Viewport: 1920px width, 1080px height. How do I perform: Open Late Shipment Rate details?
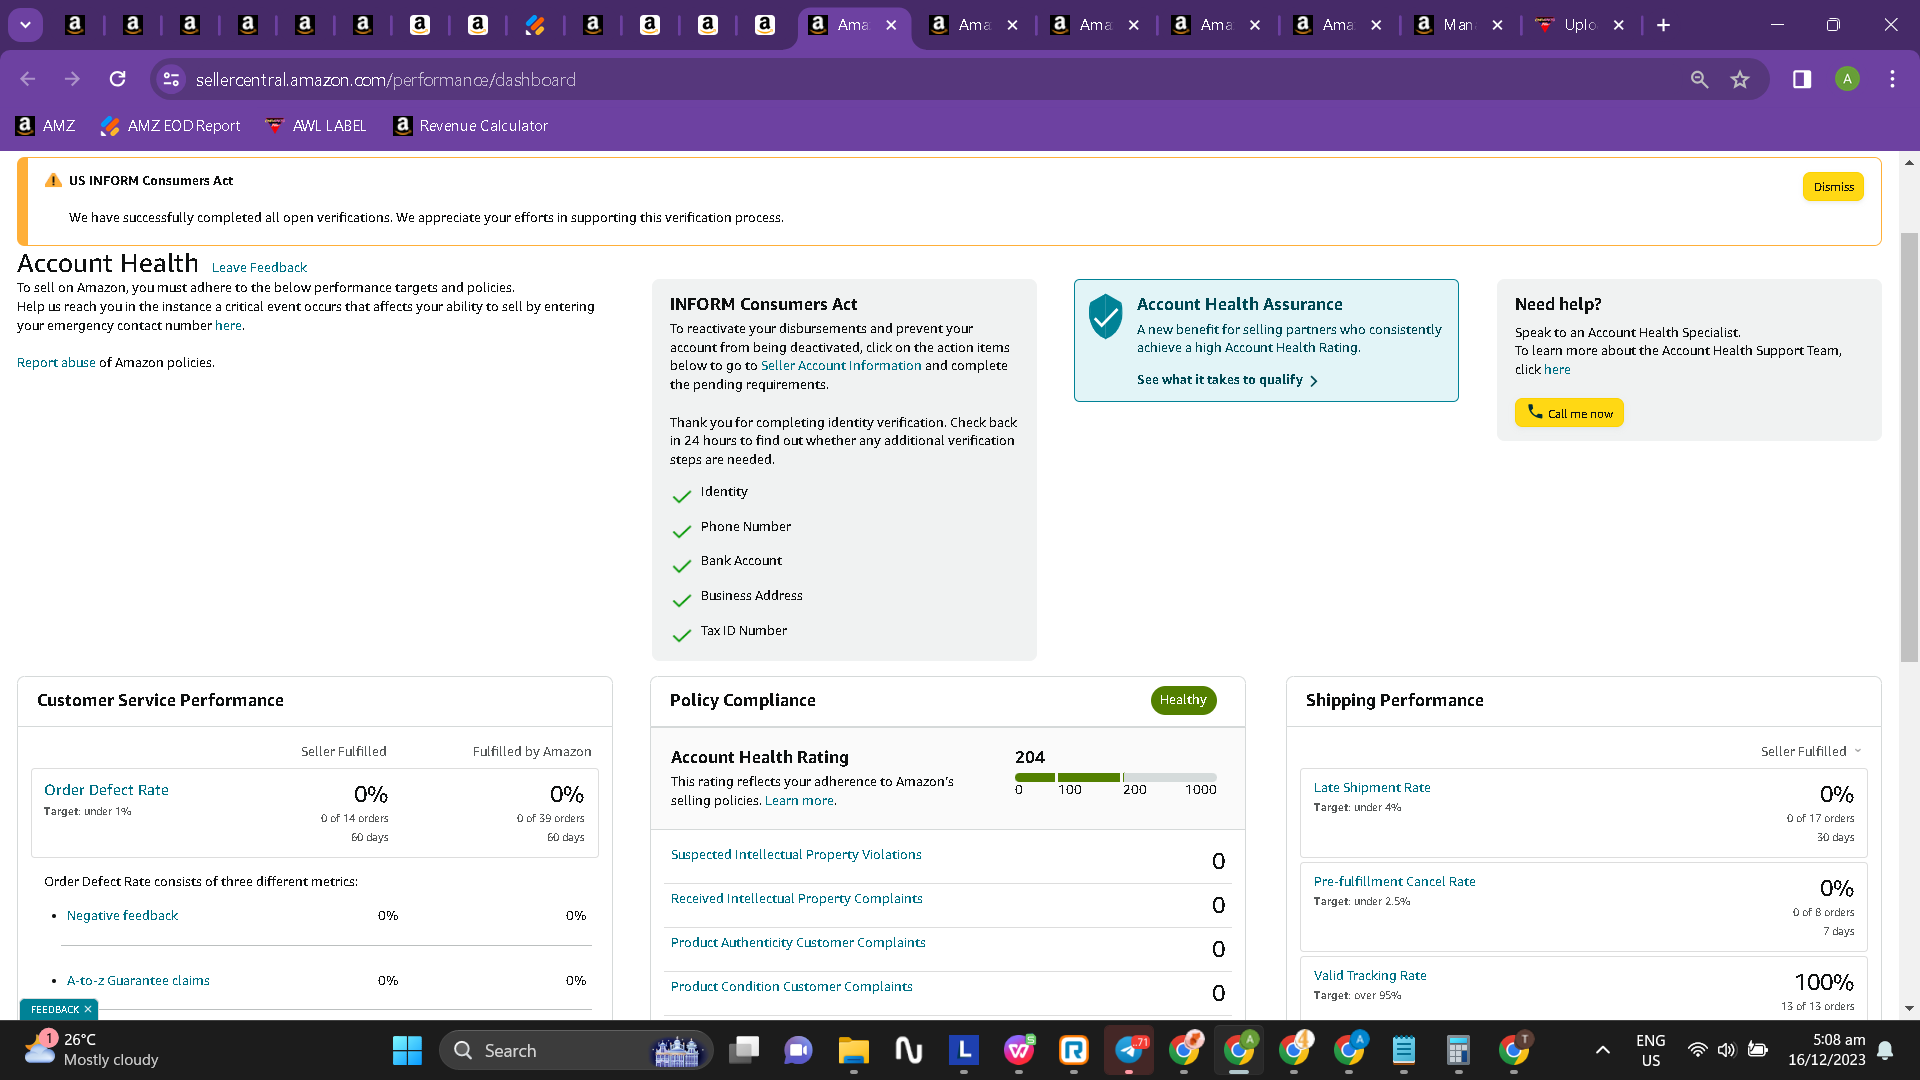1372,788
